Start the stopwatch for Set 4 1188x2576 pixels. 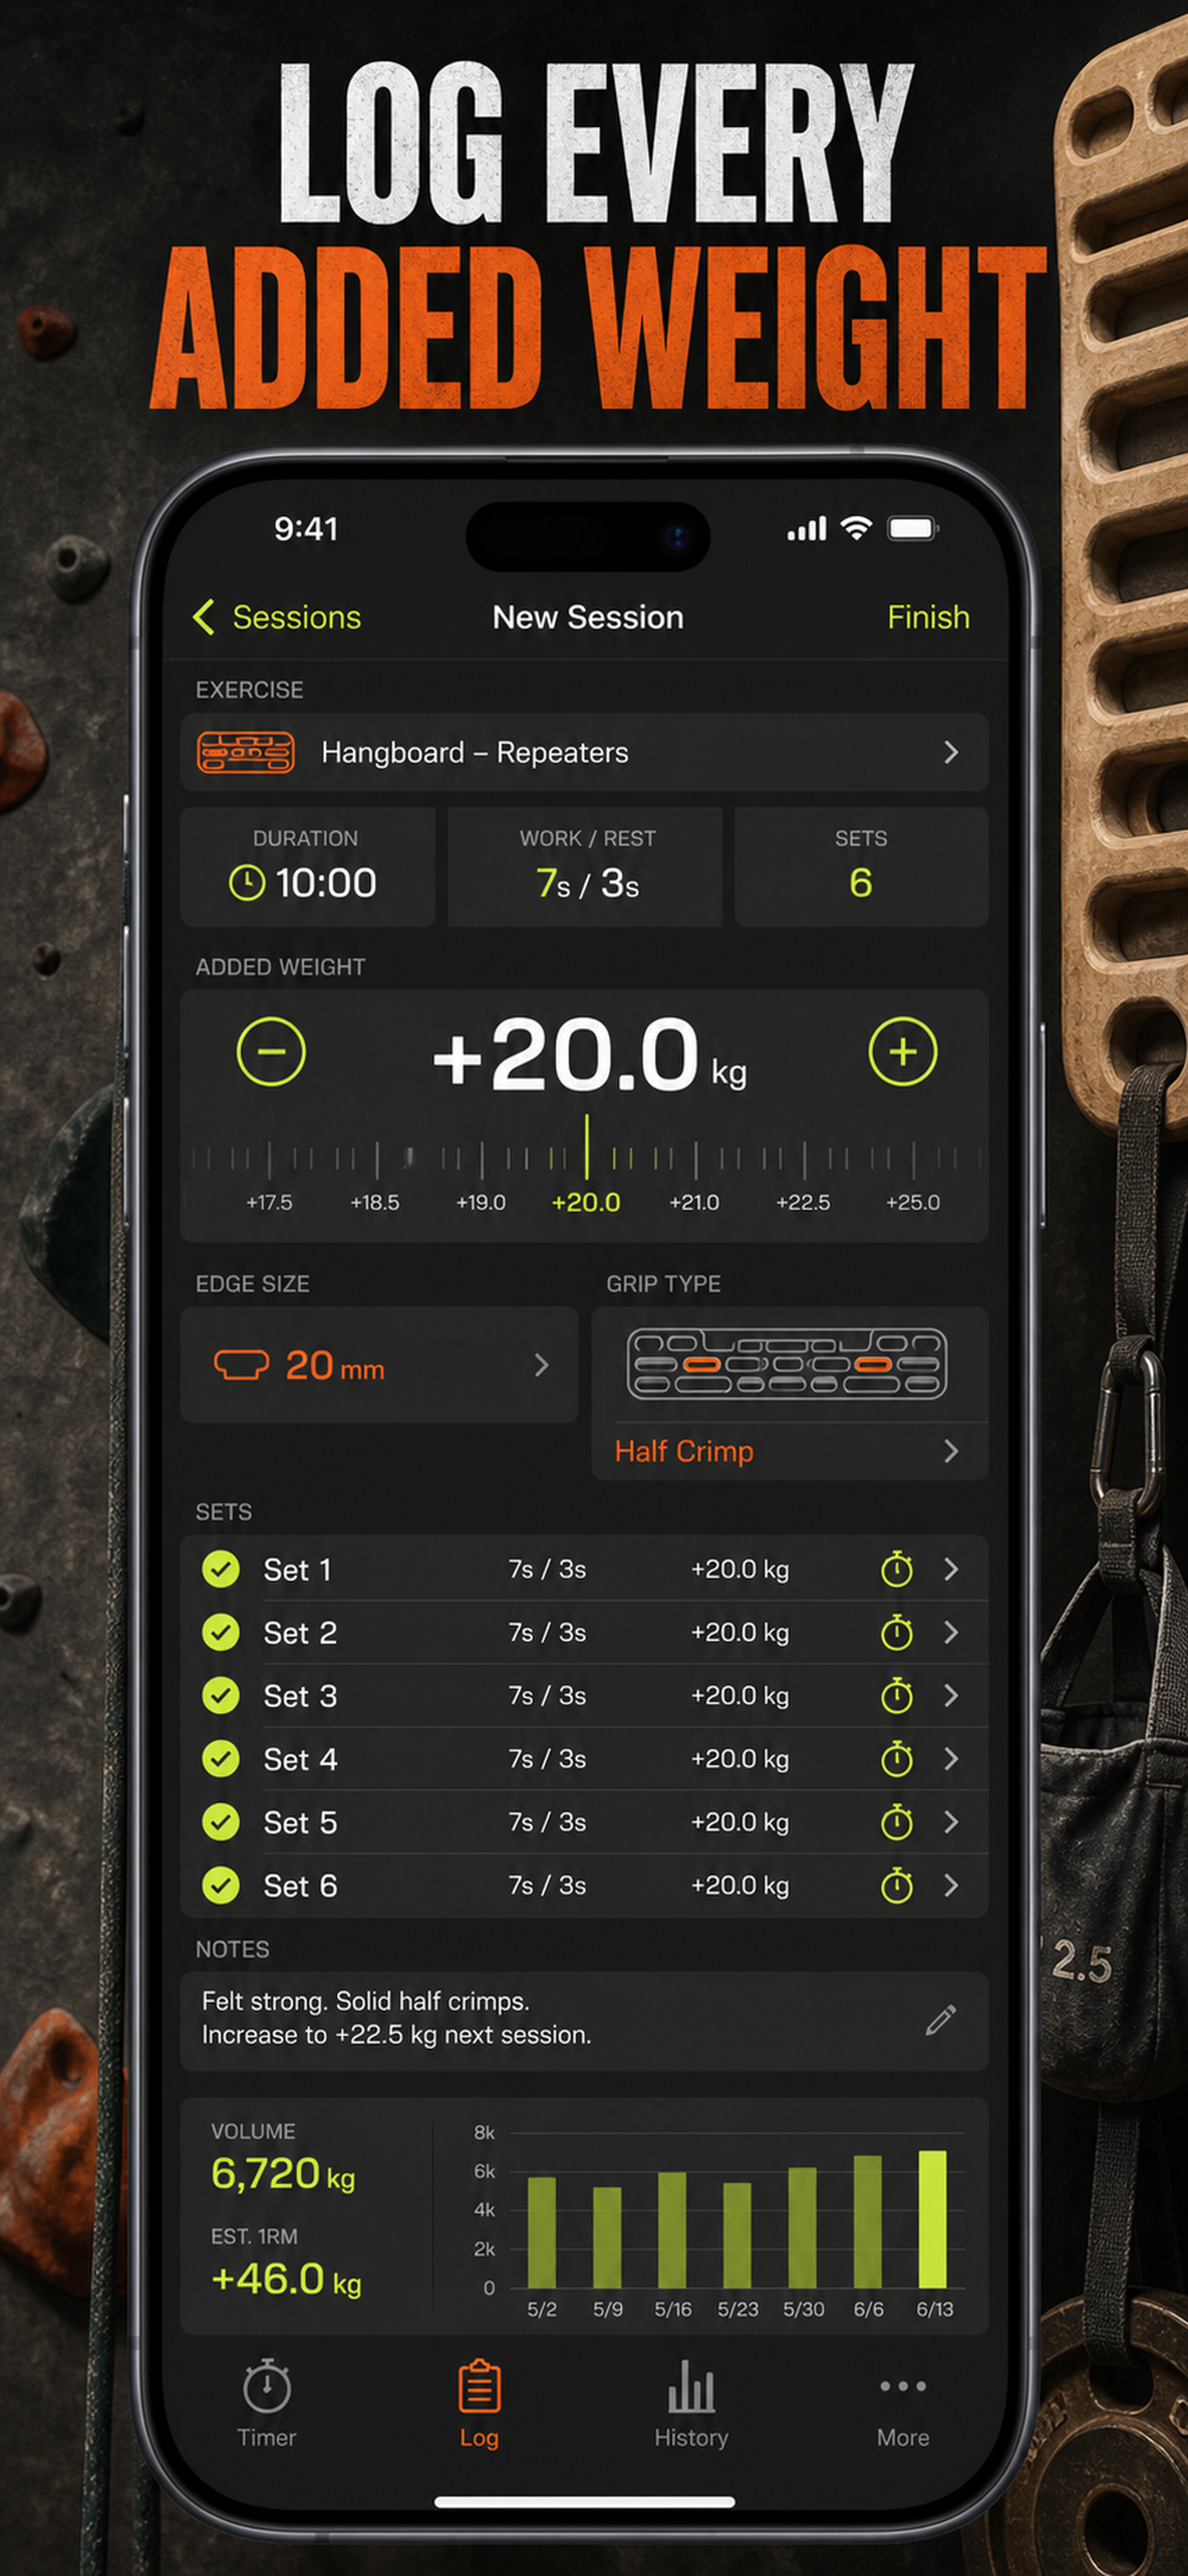(896, 1758)
